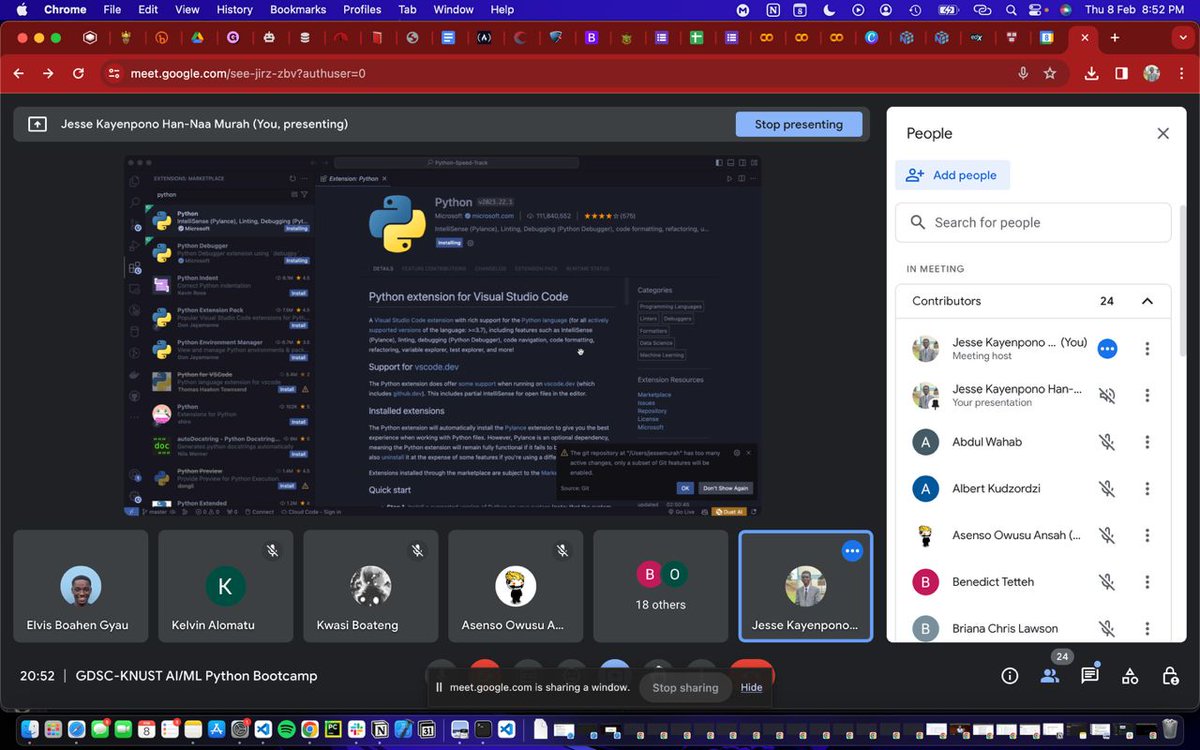Viewport: 1200px width, 750px height.
Task: Open Spotlight search in macOS menu bar
Action: (x=1011, y=9)
